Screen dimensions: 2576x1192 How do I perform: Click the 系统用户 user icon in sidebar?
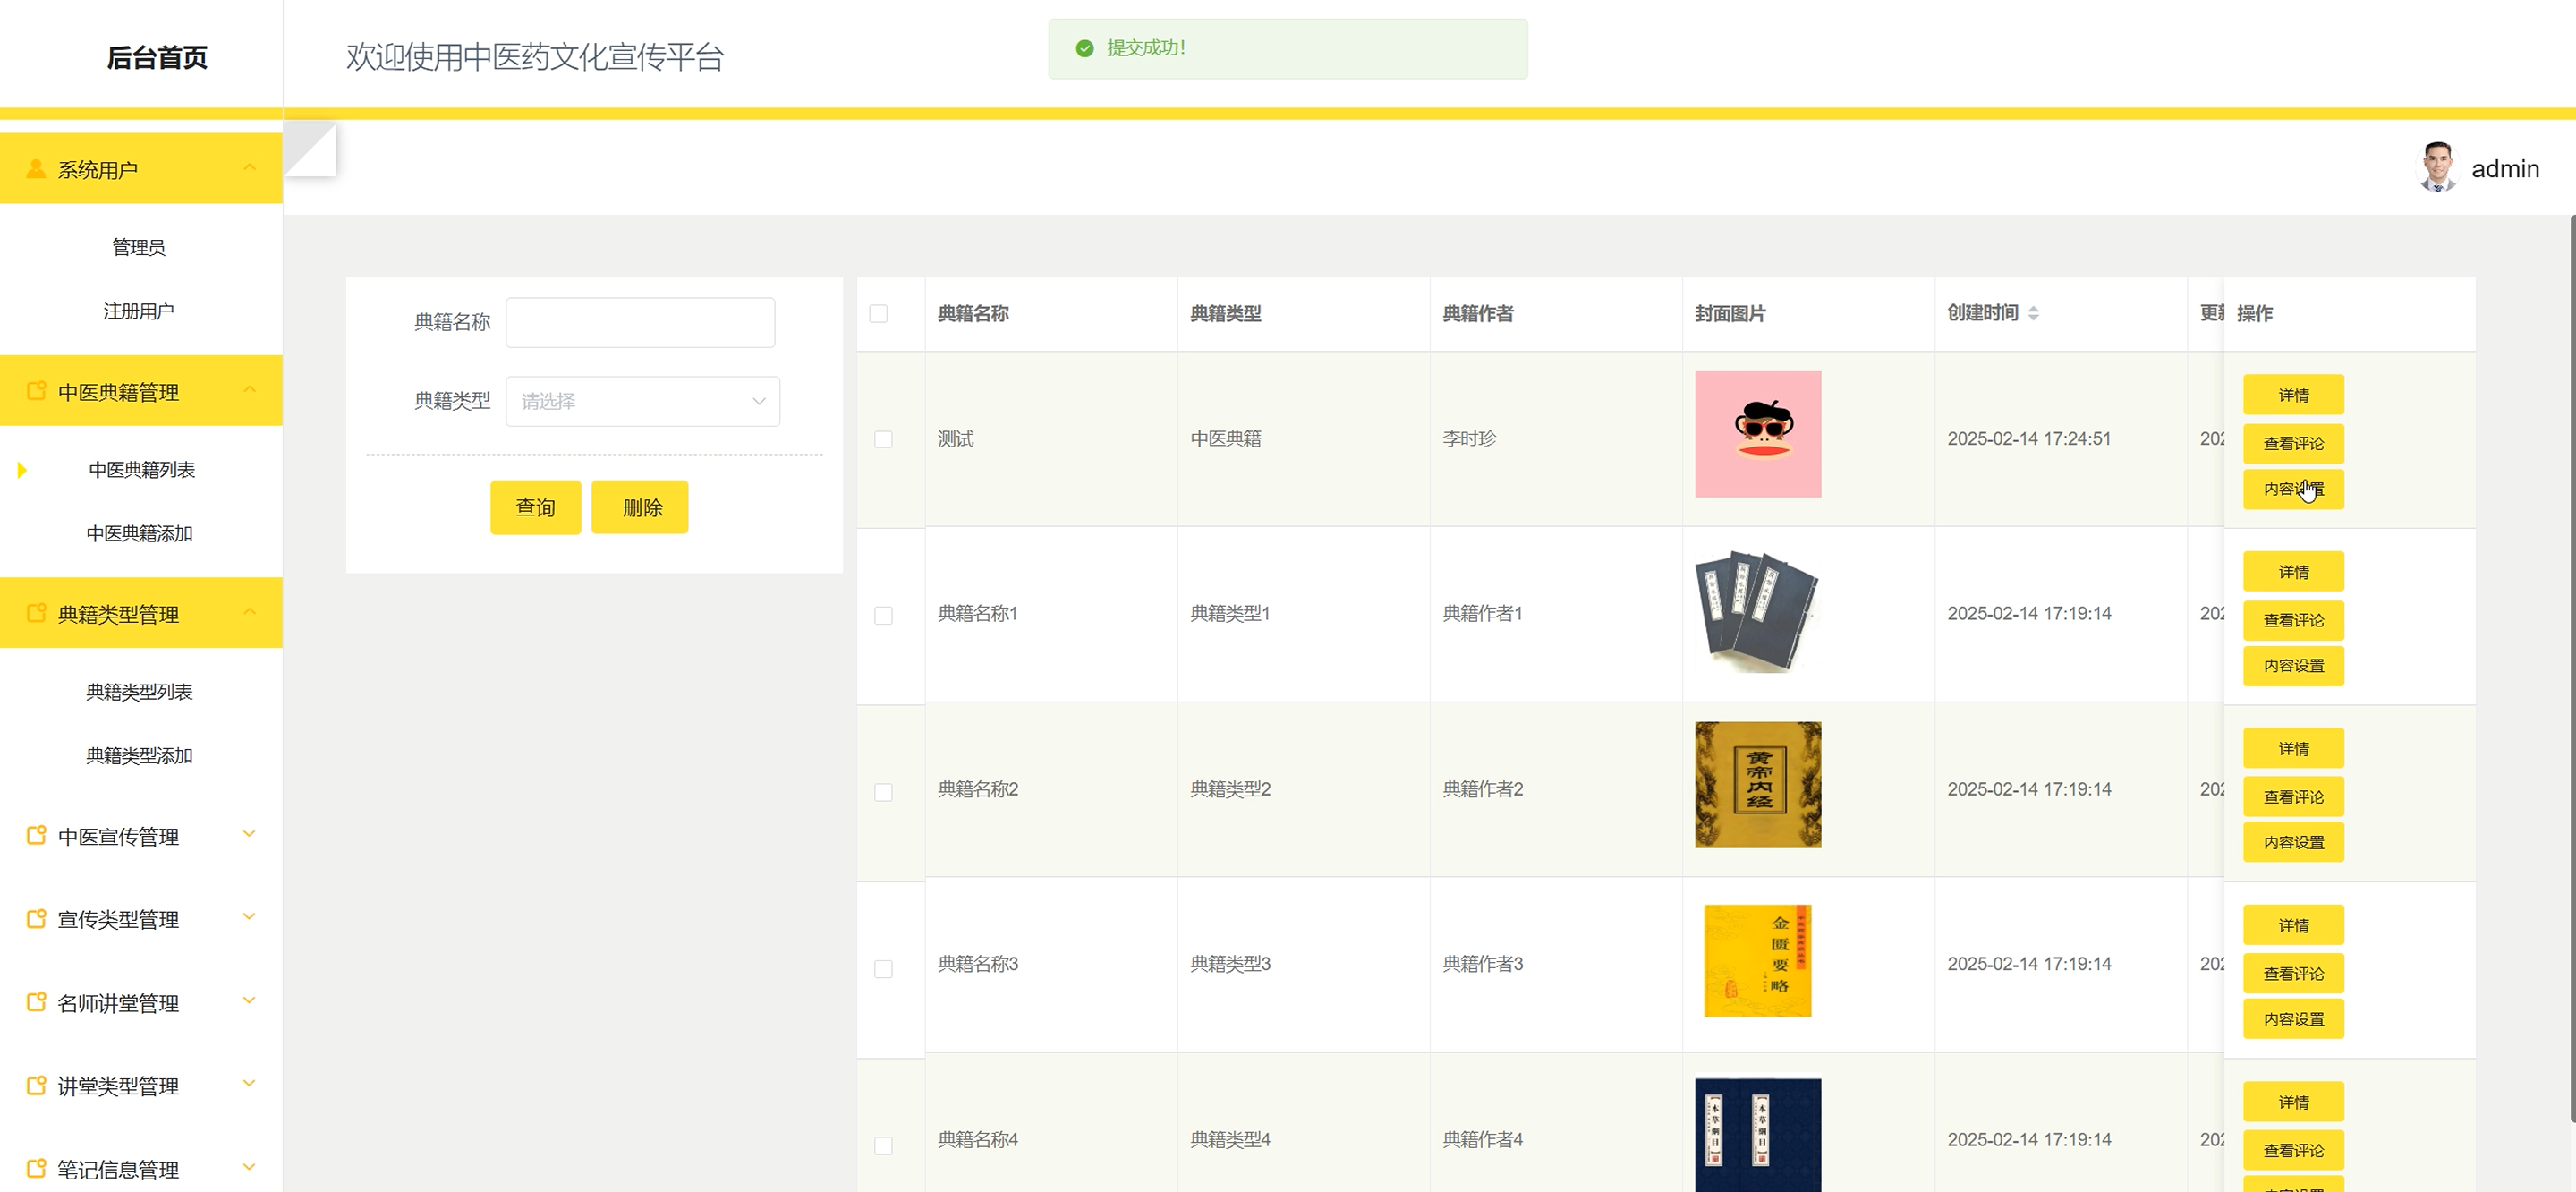point(36,169)
